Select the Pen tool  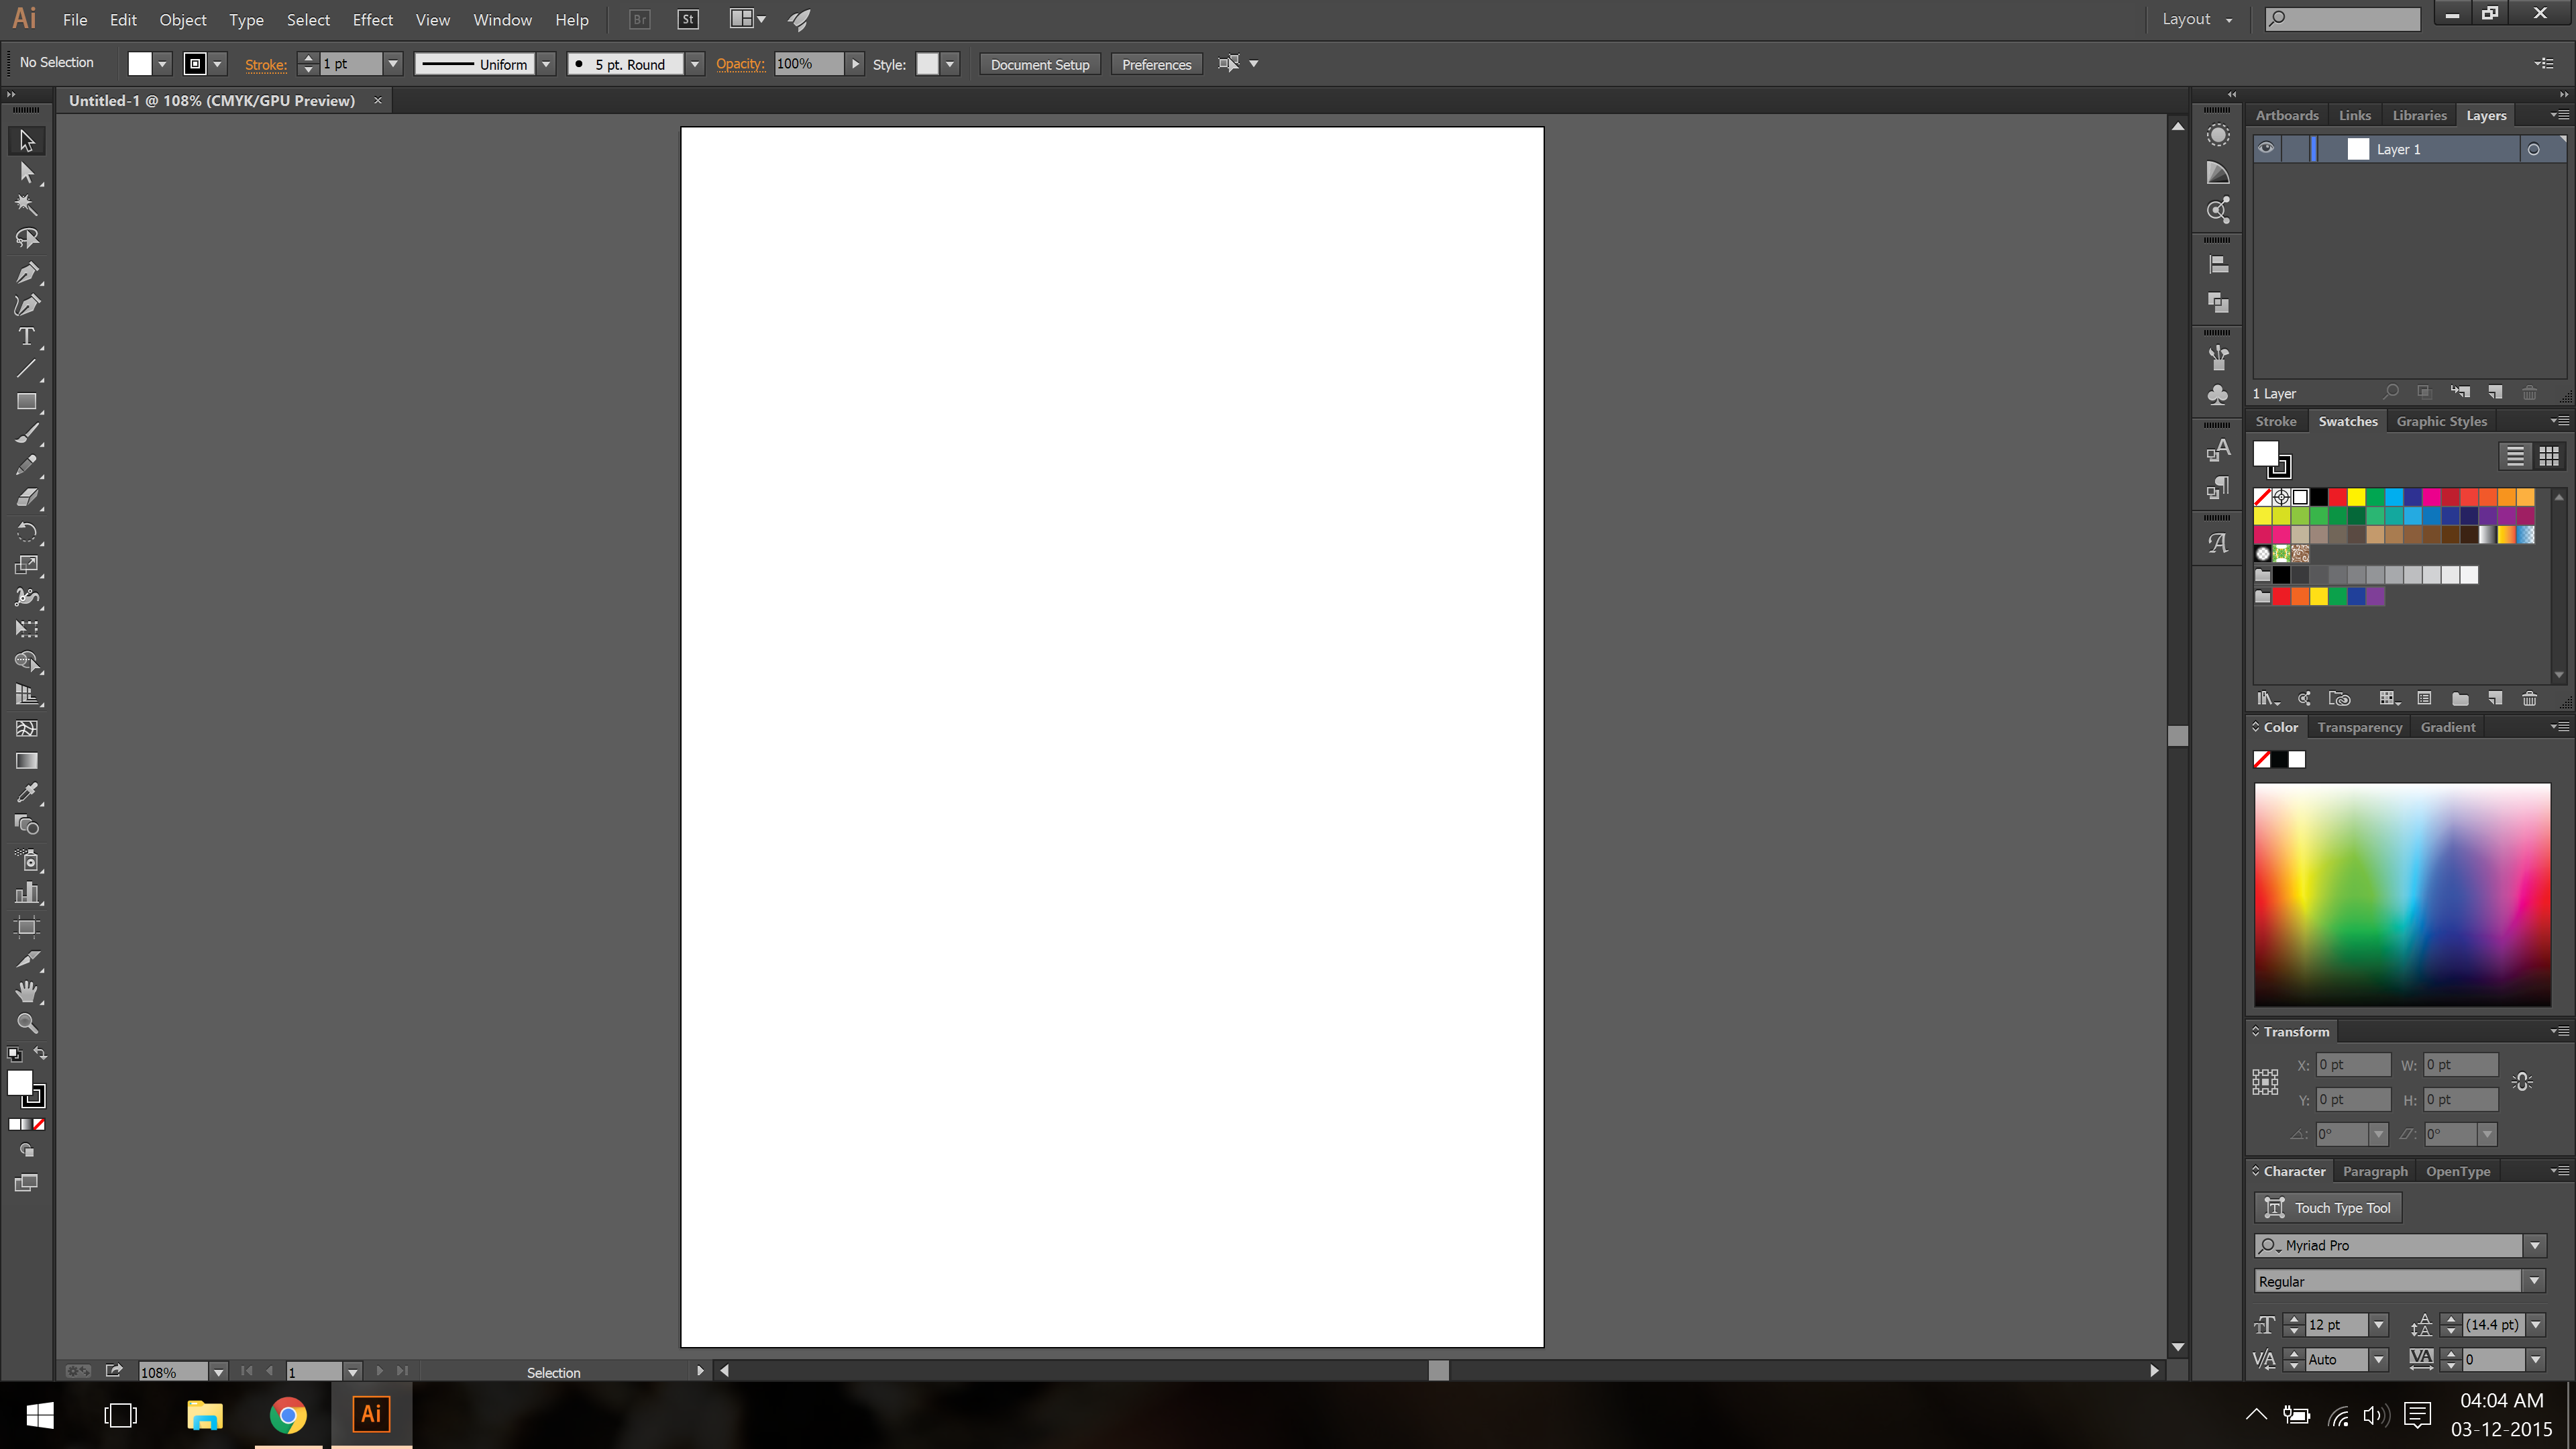26,272
